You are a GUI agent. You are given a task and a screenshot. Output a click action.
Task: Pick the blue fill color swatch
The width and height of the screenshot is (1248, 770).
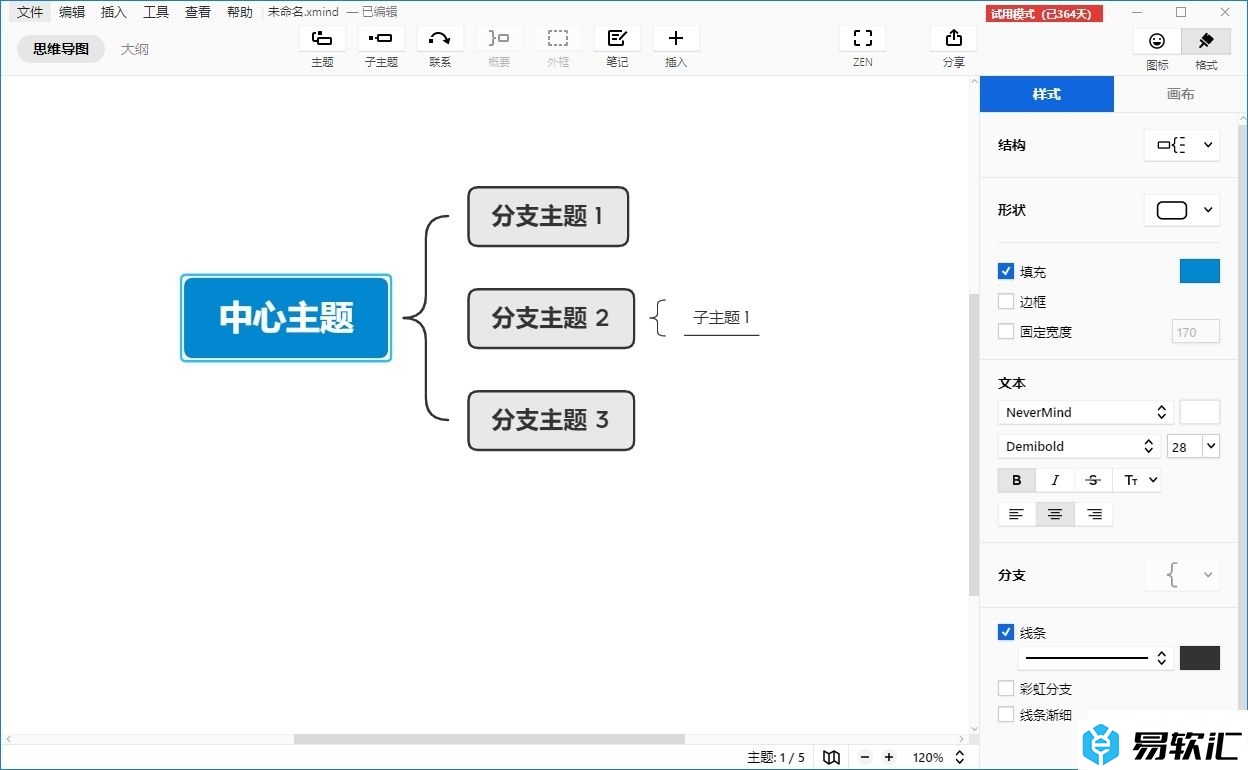[1200, 271]
